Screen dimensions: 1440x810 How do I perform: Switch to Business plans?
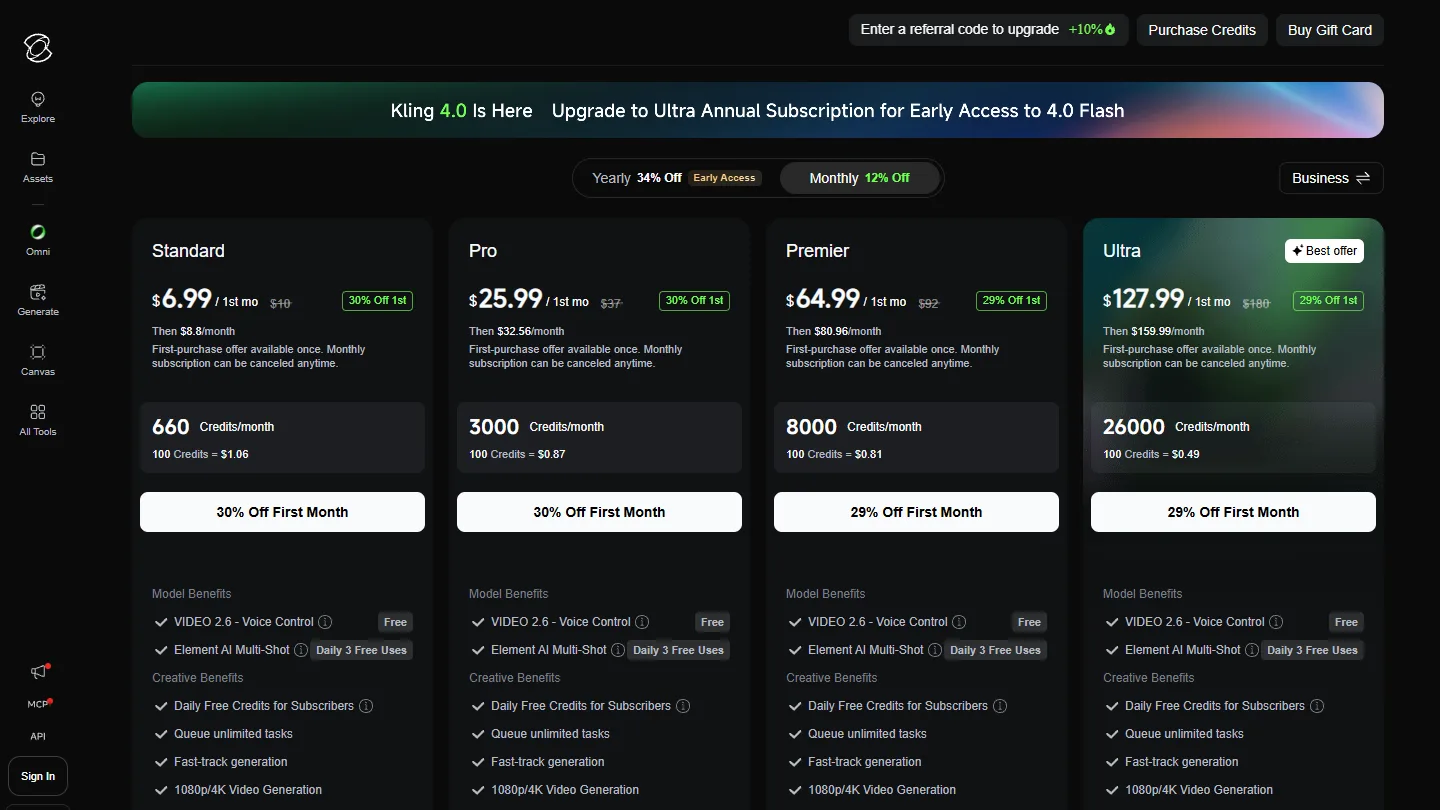point(1331,178)
